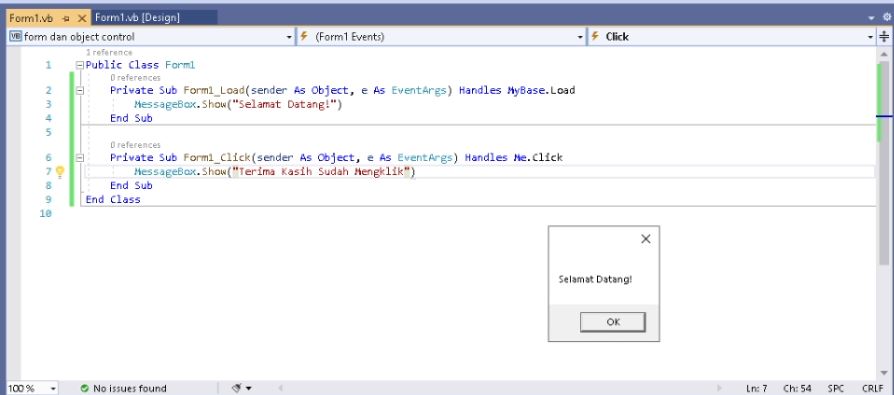
Task: Open the 100 % zoom dropdown
Action: [53, 388]
